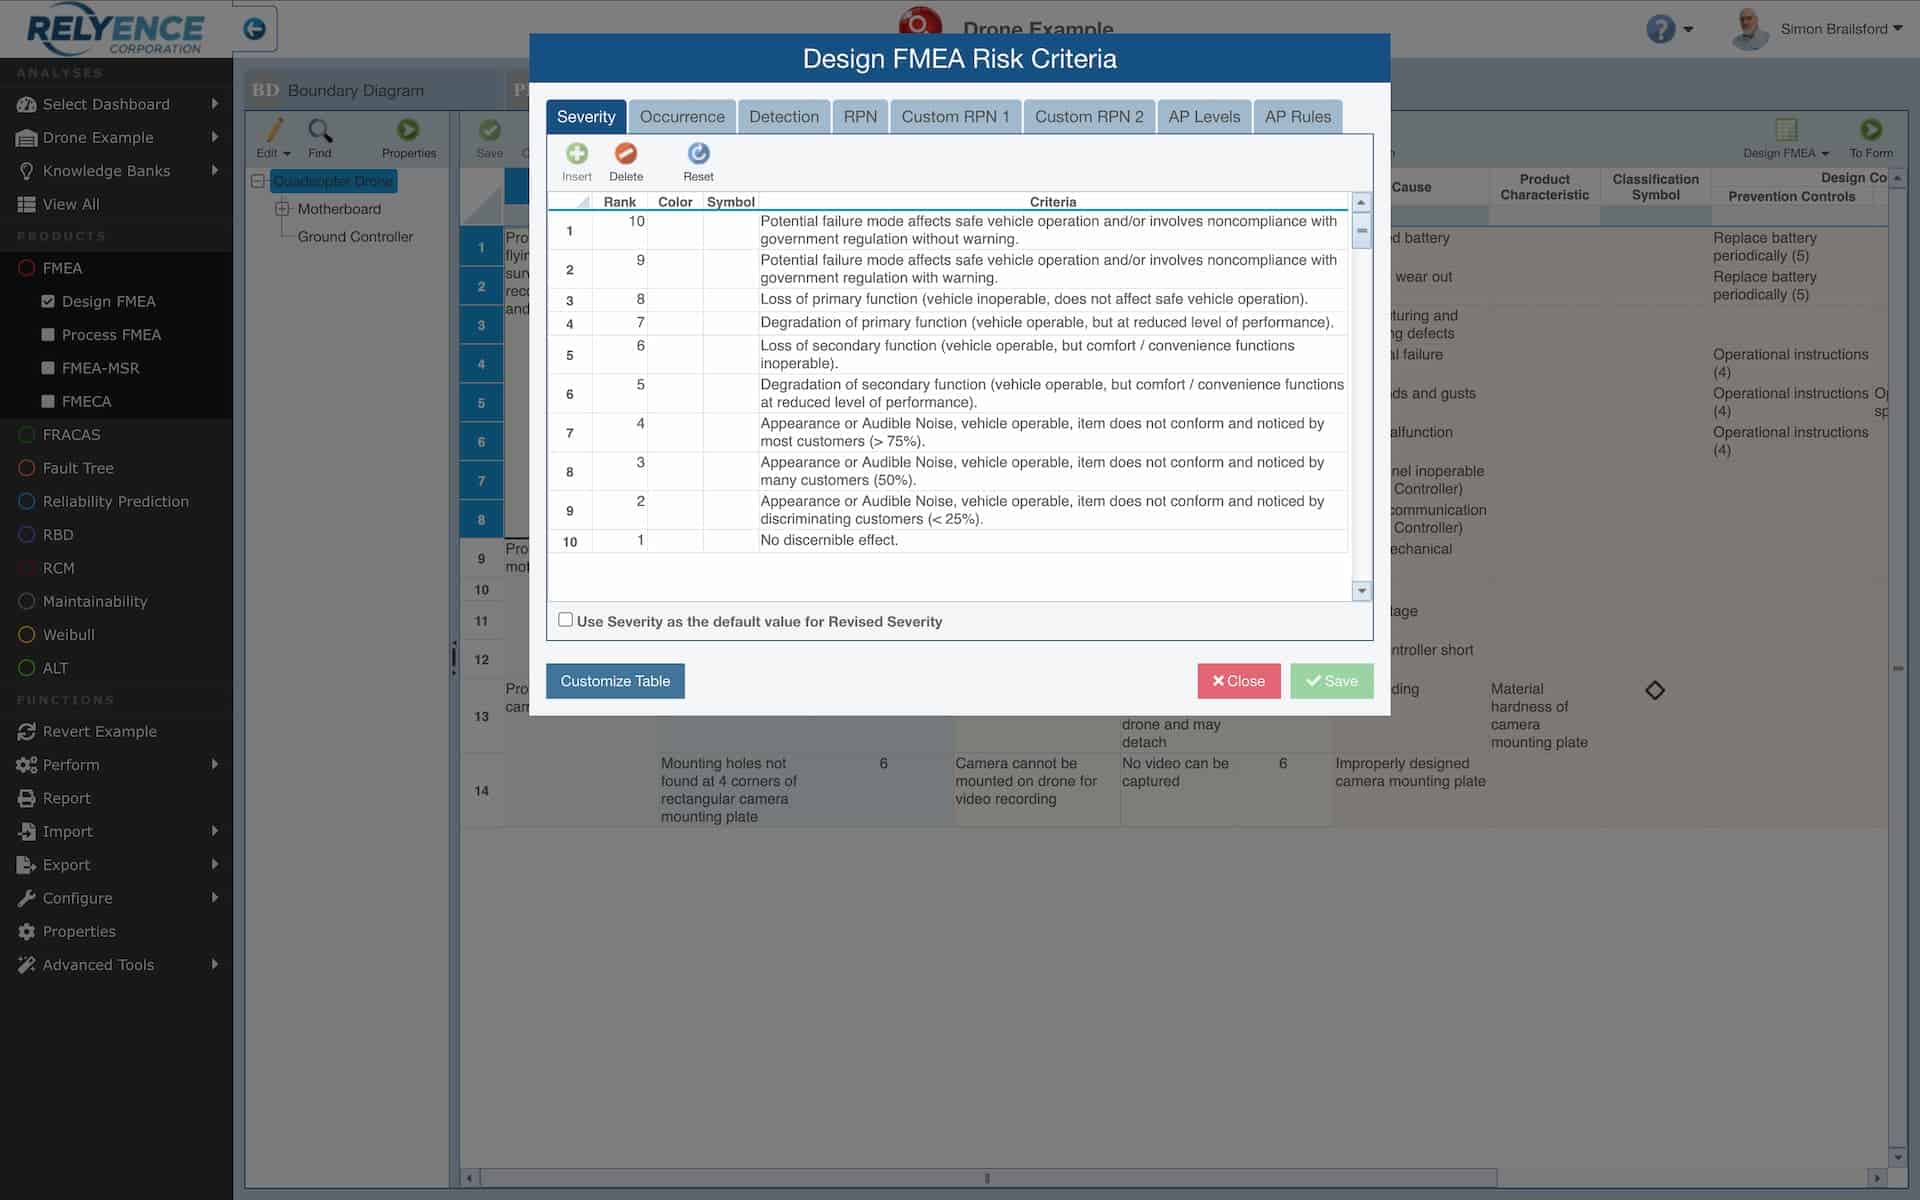Open the AP Rules tab
The height and width of the screenshot is (1200, 1920).
click(x=1297, y=116)
